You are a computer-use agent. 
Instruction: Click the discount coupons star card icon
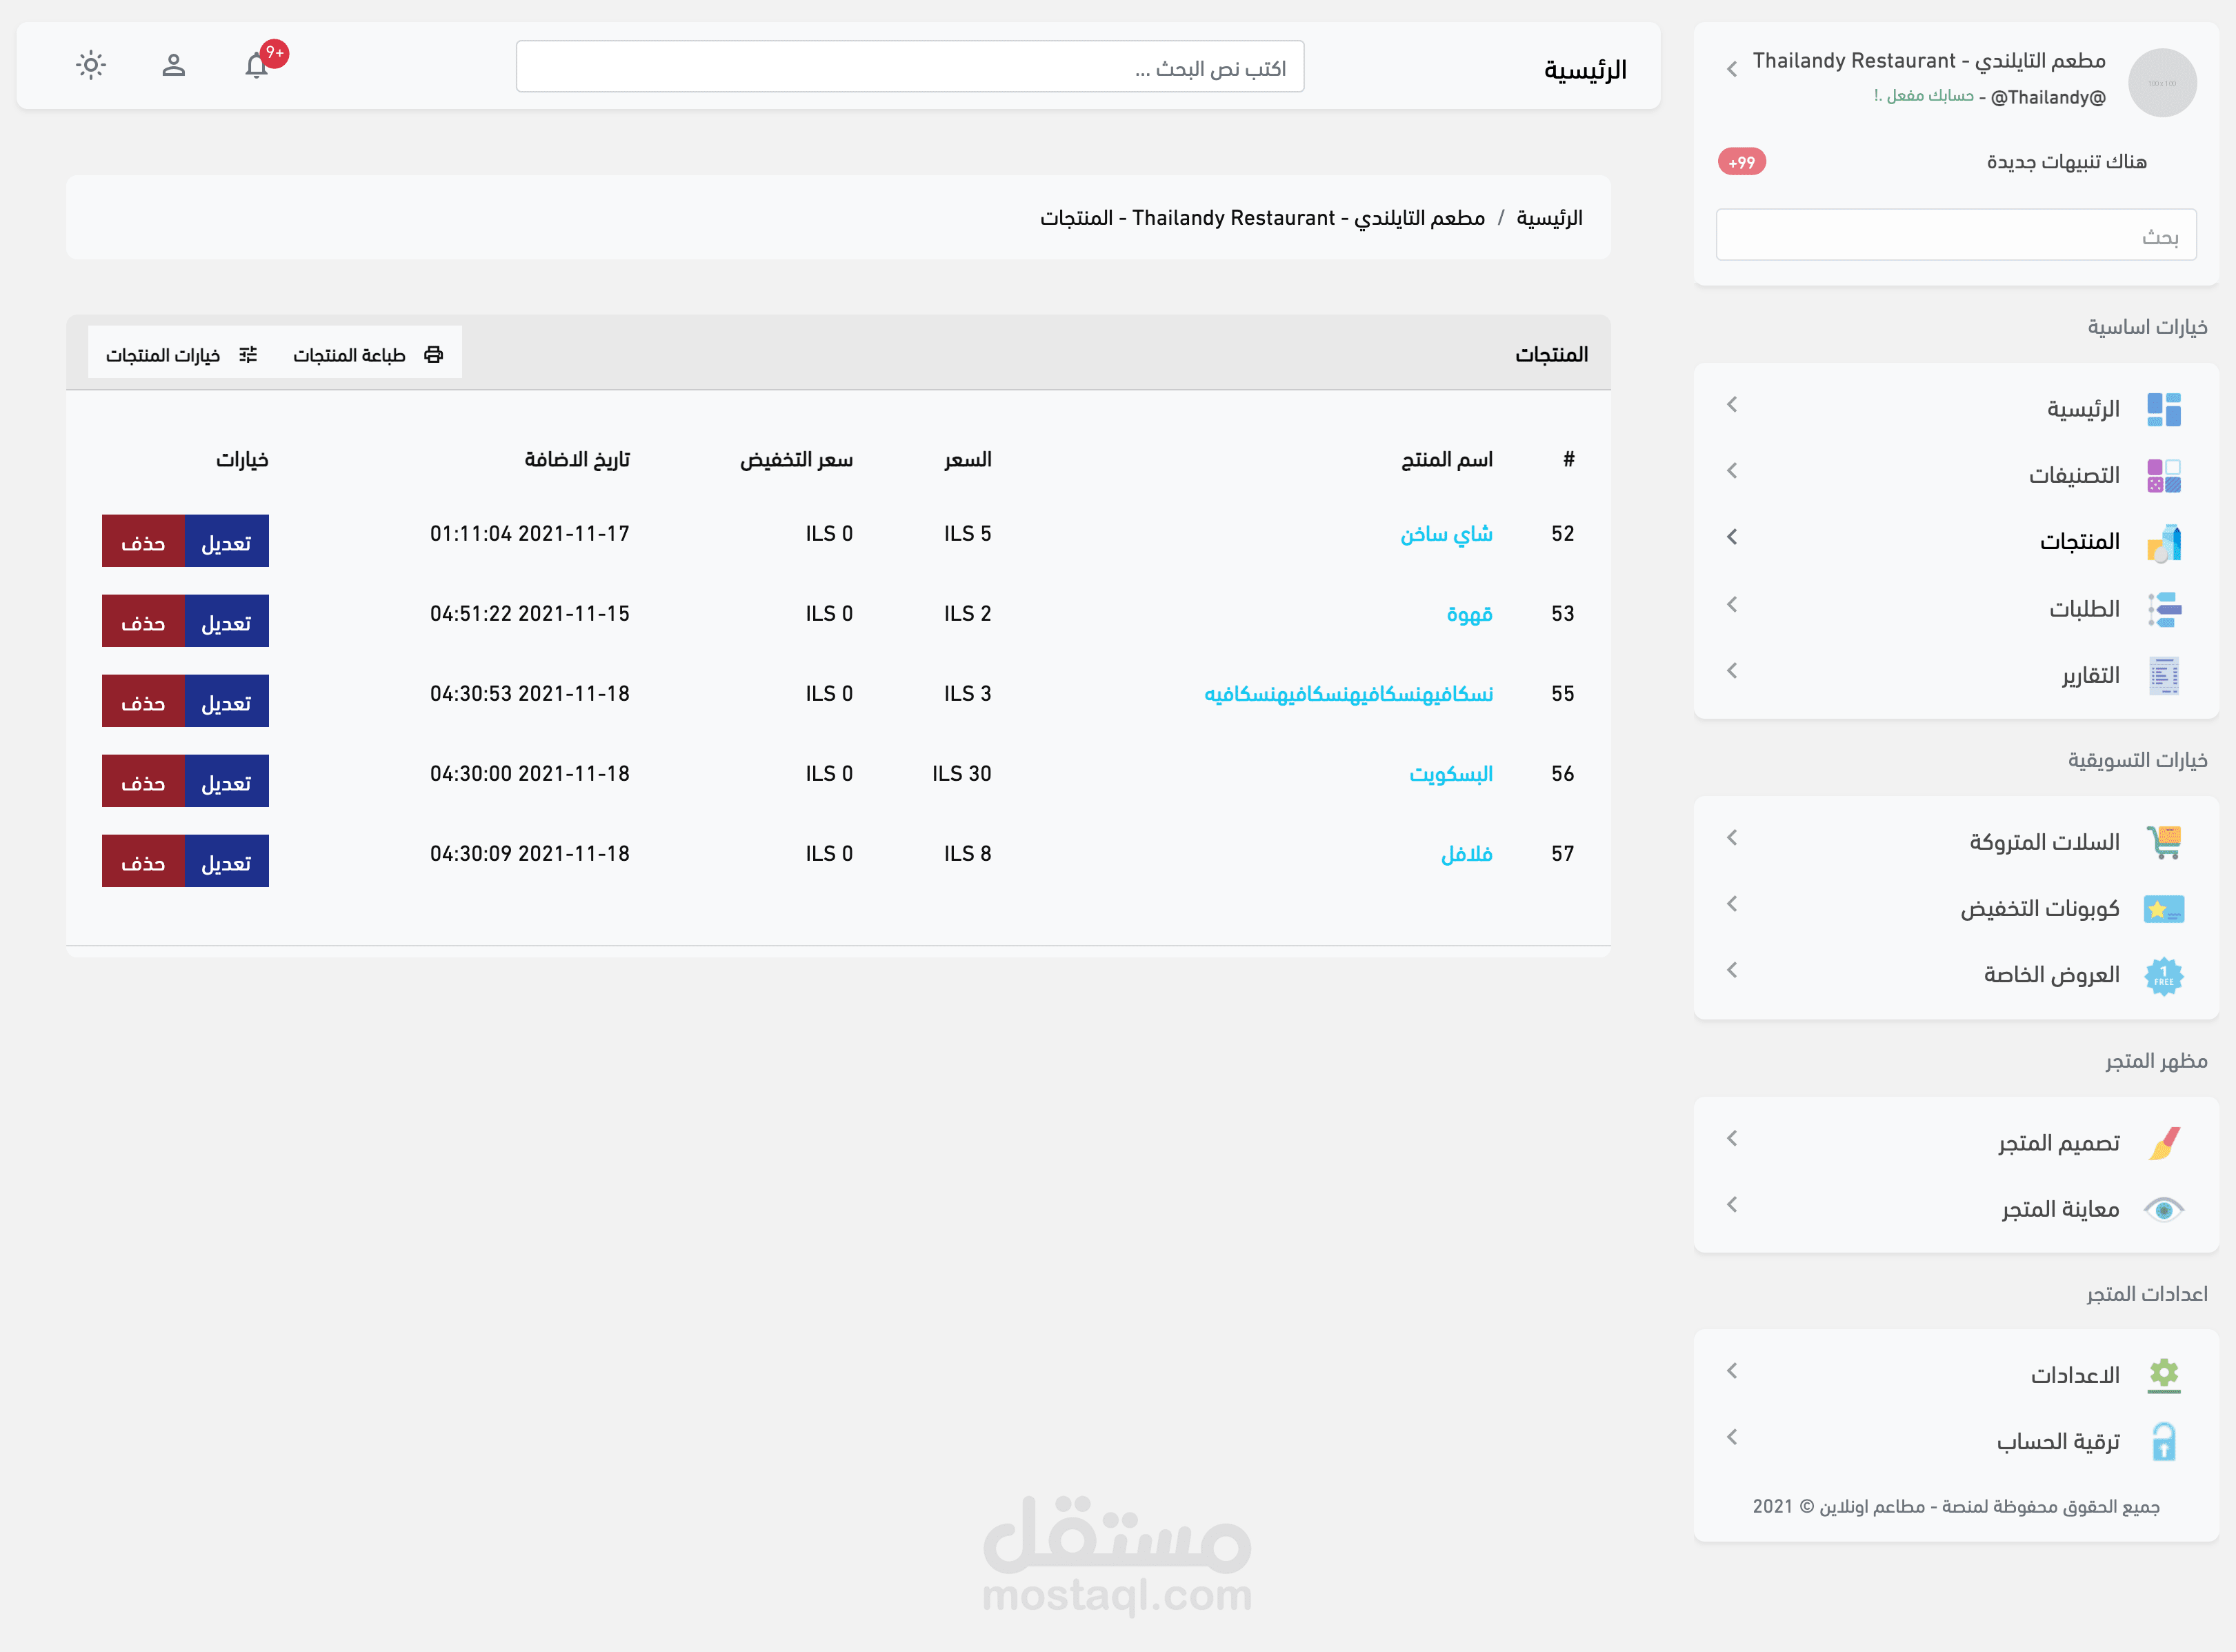(2163, 909)
